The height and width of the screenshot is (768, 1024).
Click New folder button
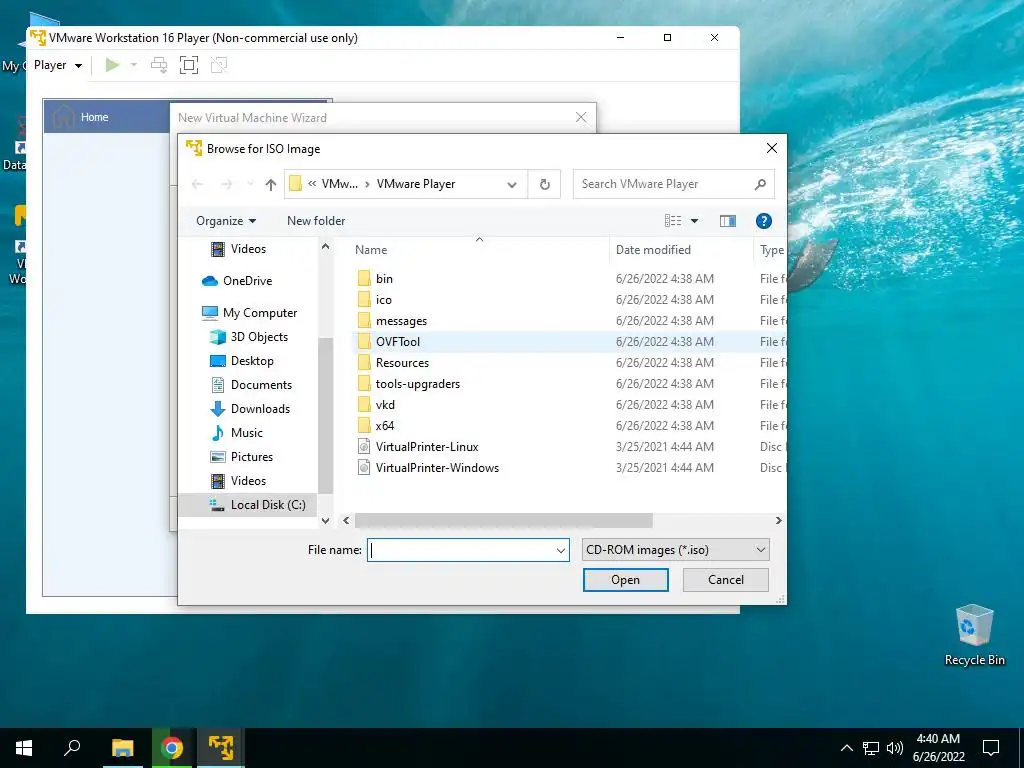316,221
